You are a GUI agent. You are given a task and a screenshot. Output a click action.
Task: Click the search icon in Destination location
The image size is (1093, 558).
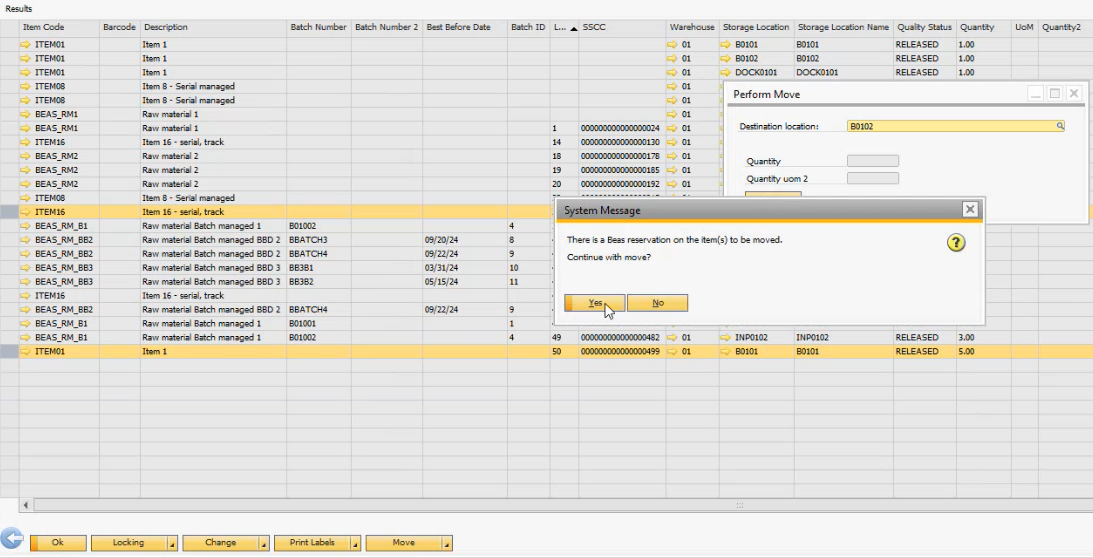point(1060,127)
